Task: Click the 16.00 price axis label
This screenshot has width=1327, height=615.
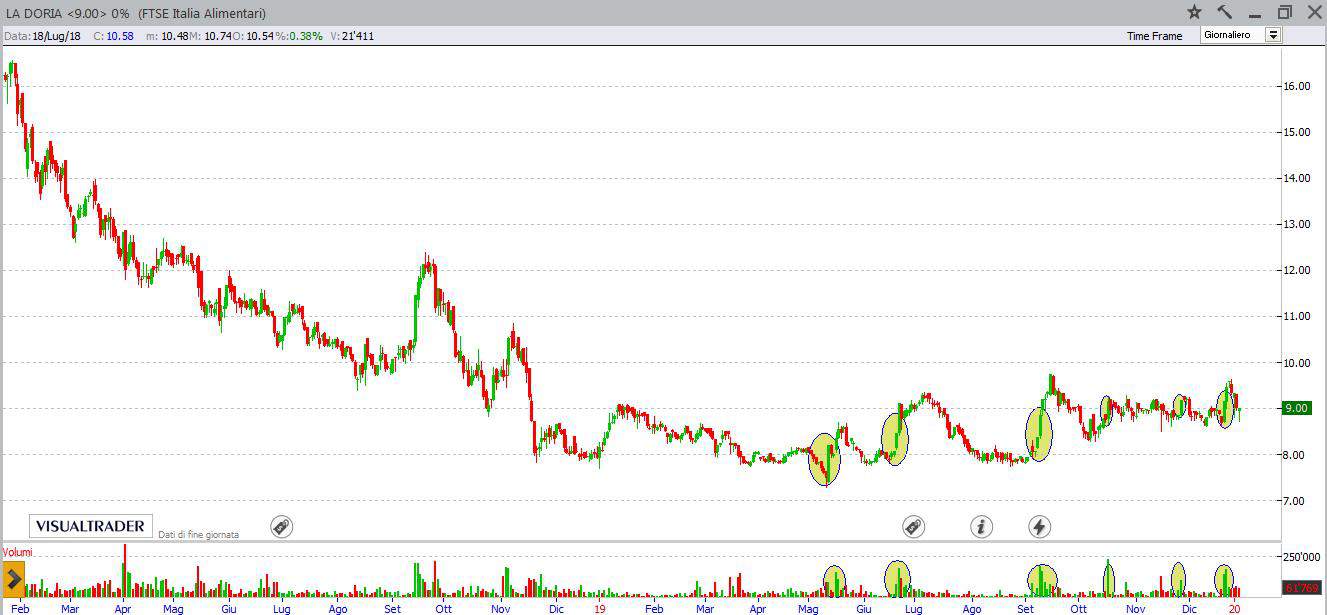Action: tap(1297, 86)
